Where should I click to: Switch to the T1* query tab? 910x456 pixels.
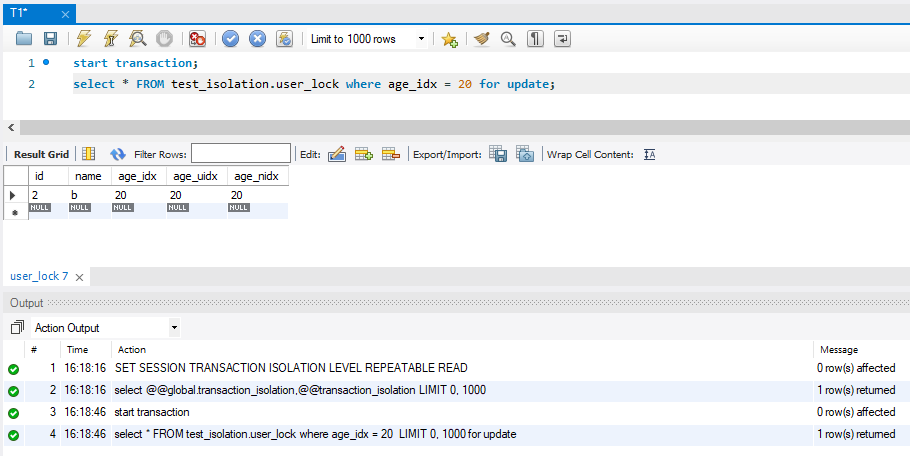coord(19,13)
